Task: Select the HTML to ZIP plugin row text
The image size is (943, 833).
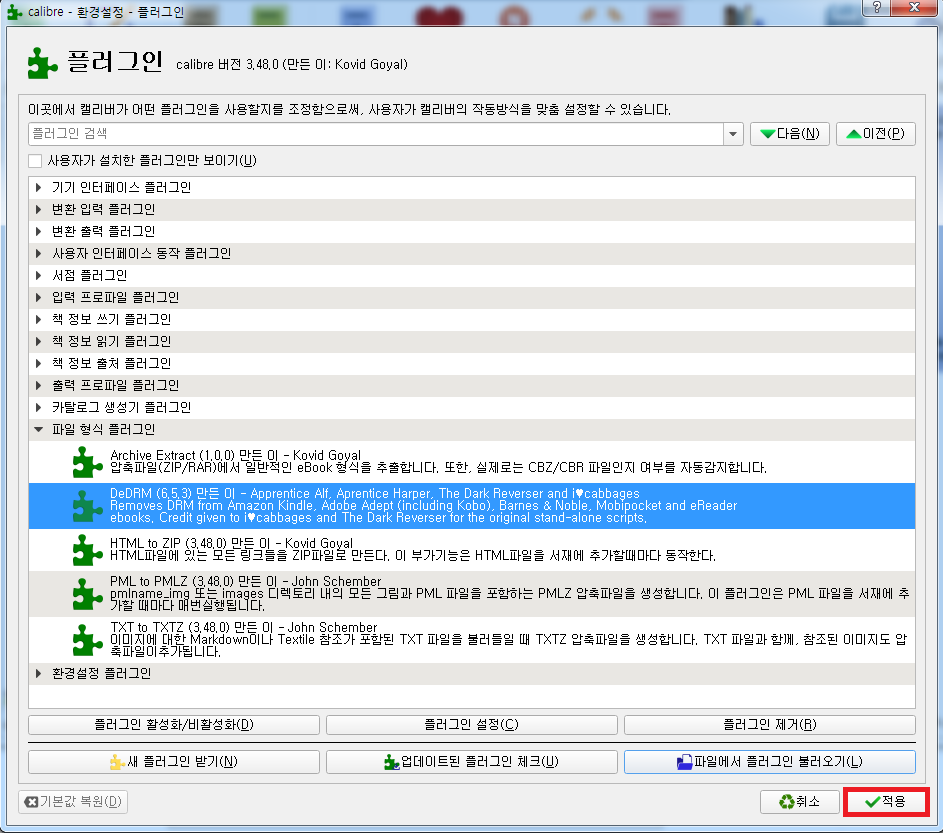Action: point(413,550)
